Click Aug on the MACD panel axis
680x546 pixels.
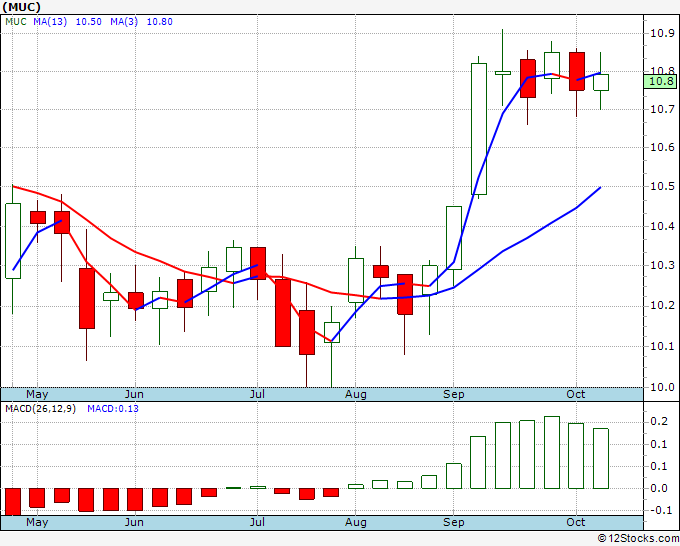[356, 522]
